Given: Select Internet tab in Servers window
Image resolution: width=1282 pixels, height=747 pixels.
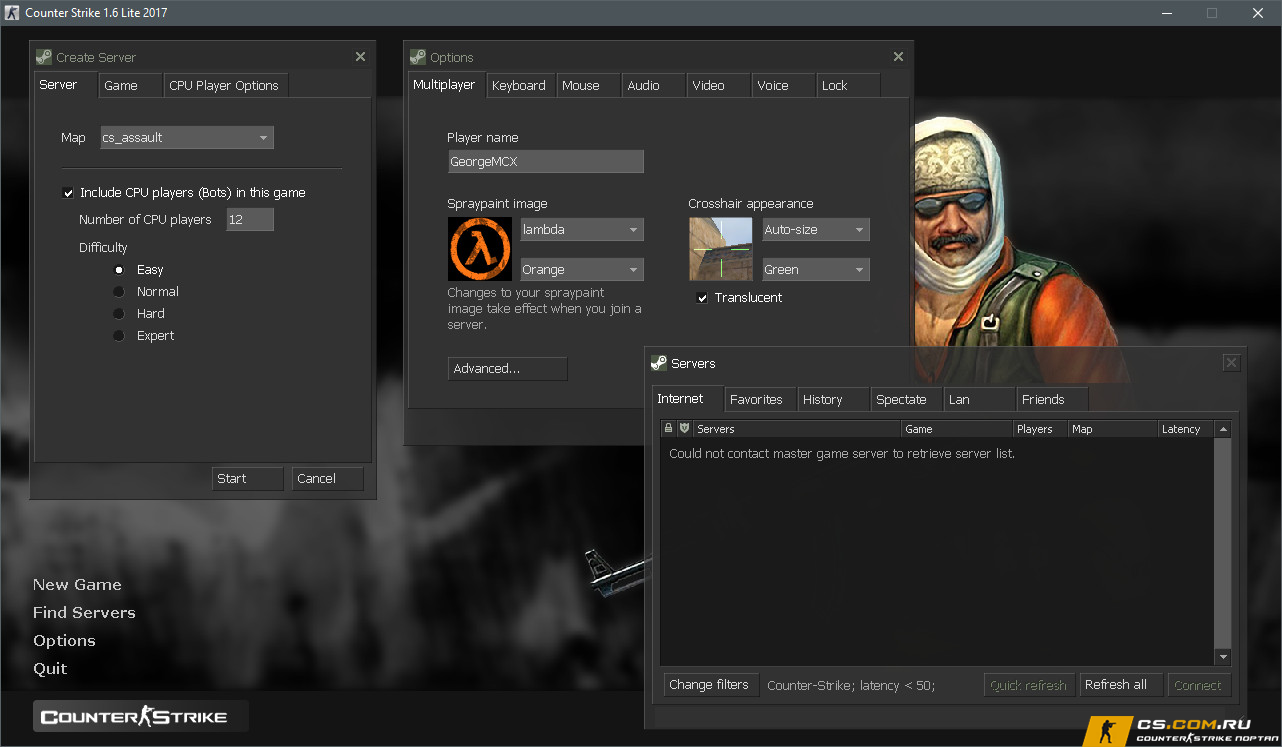Looking at the screenshot, I should [688, 399].
